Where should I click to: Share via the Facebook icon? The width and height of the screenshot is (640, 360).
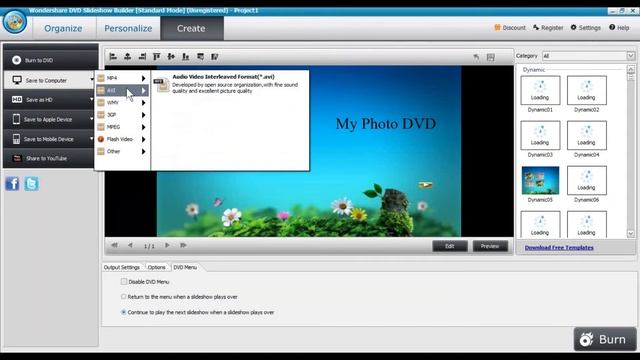click(x=12, y=184)
